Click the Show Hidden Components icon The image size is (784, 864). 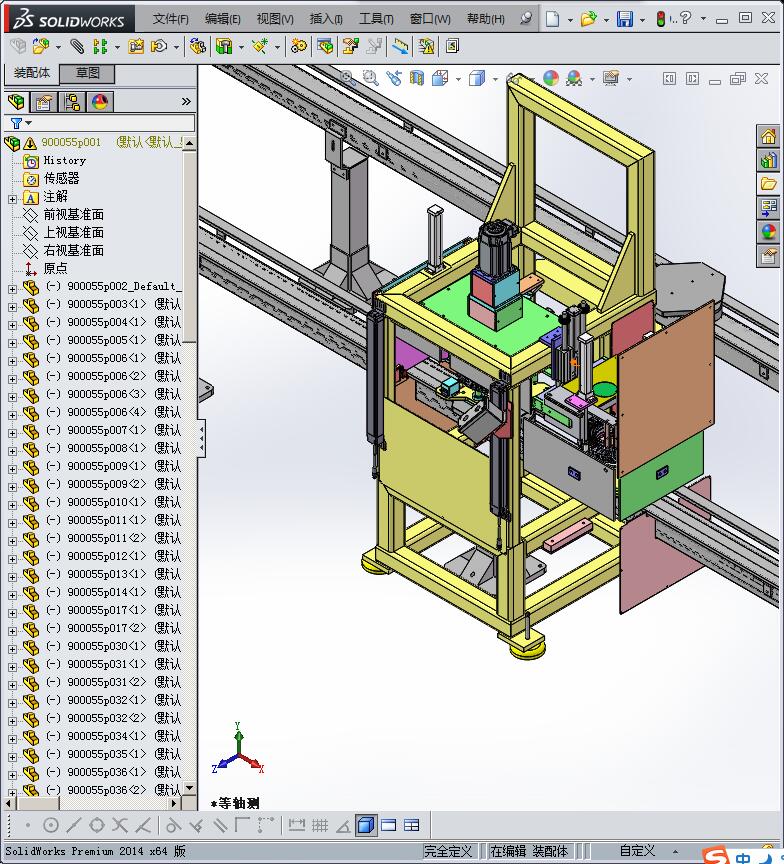click(x=197, y=47)
